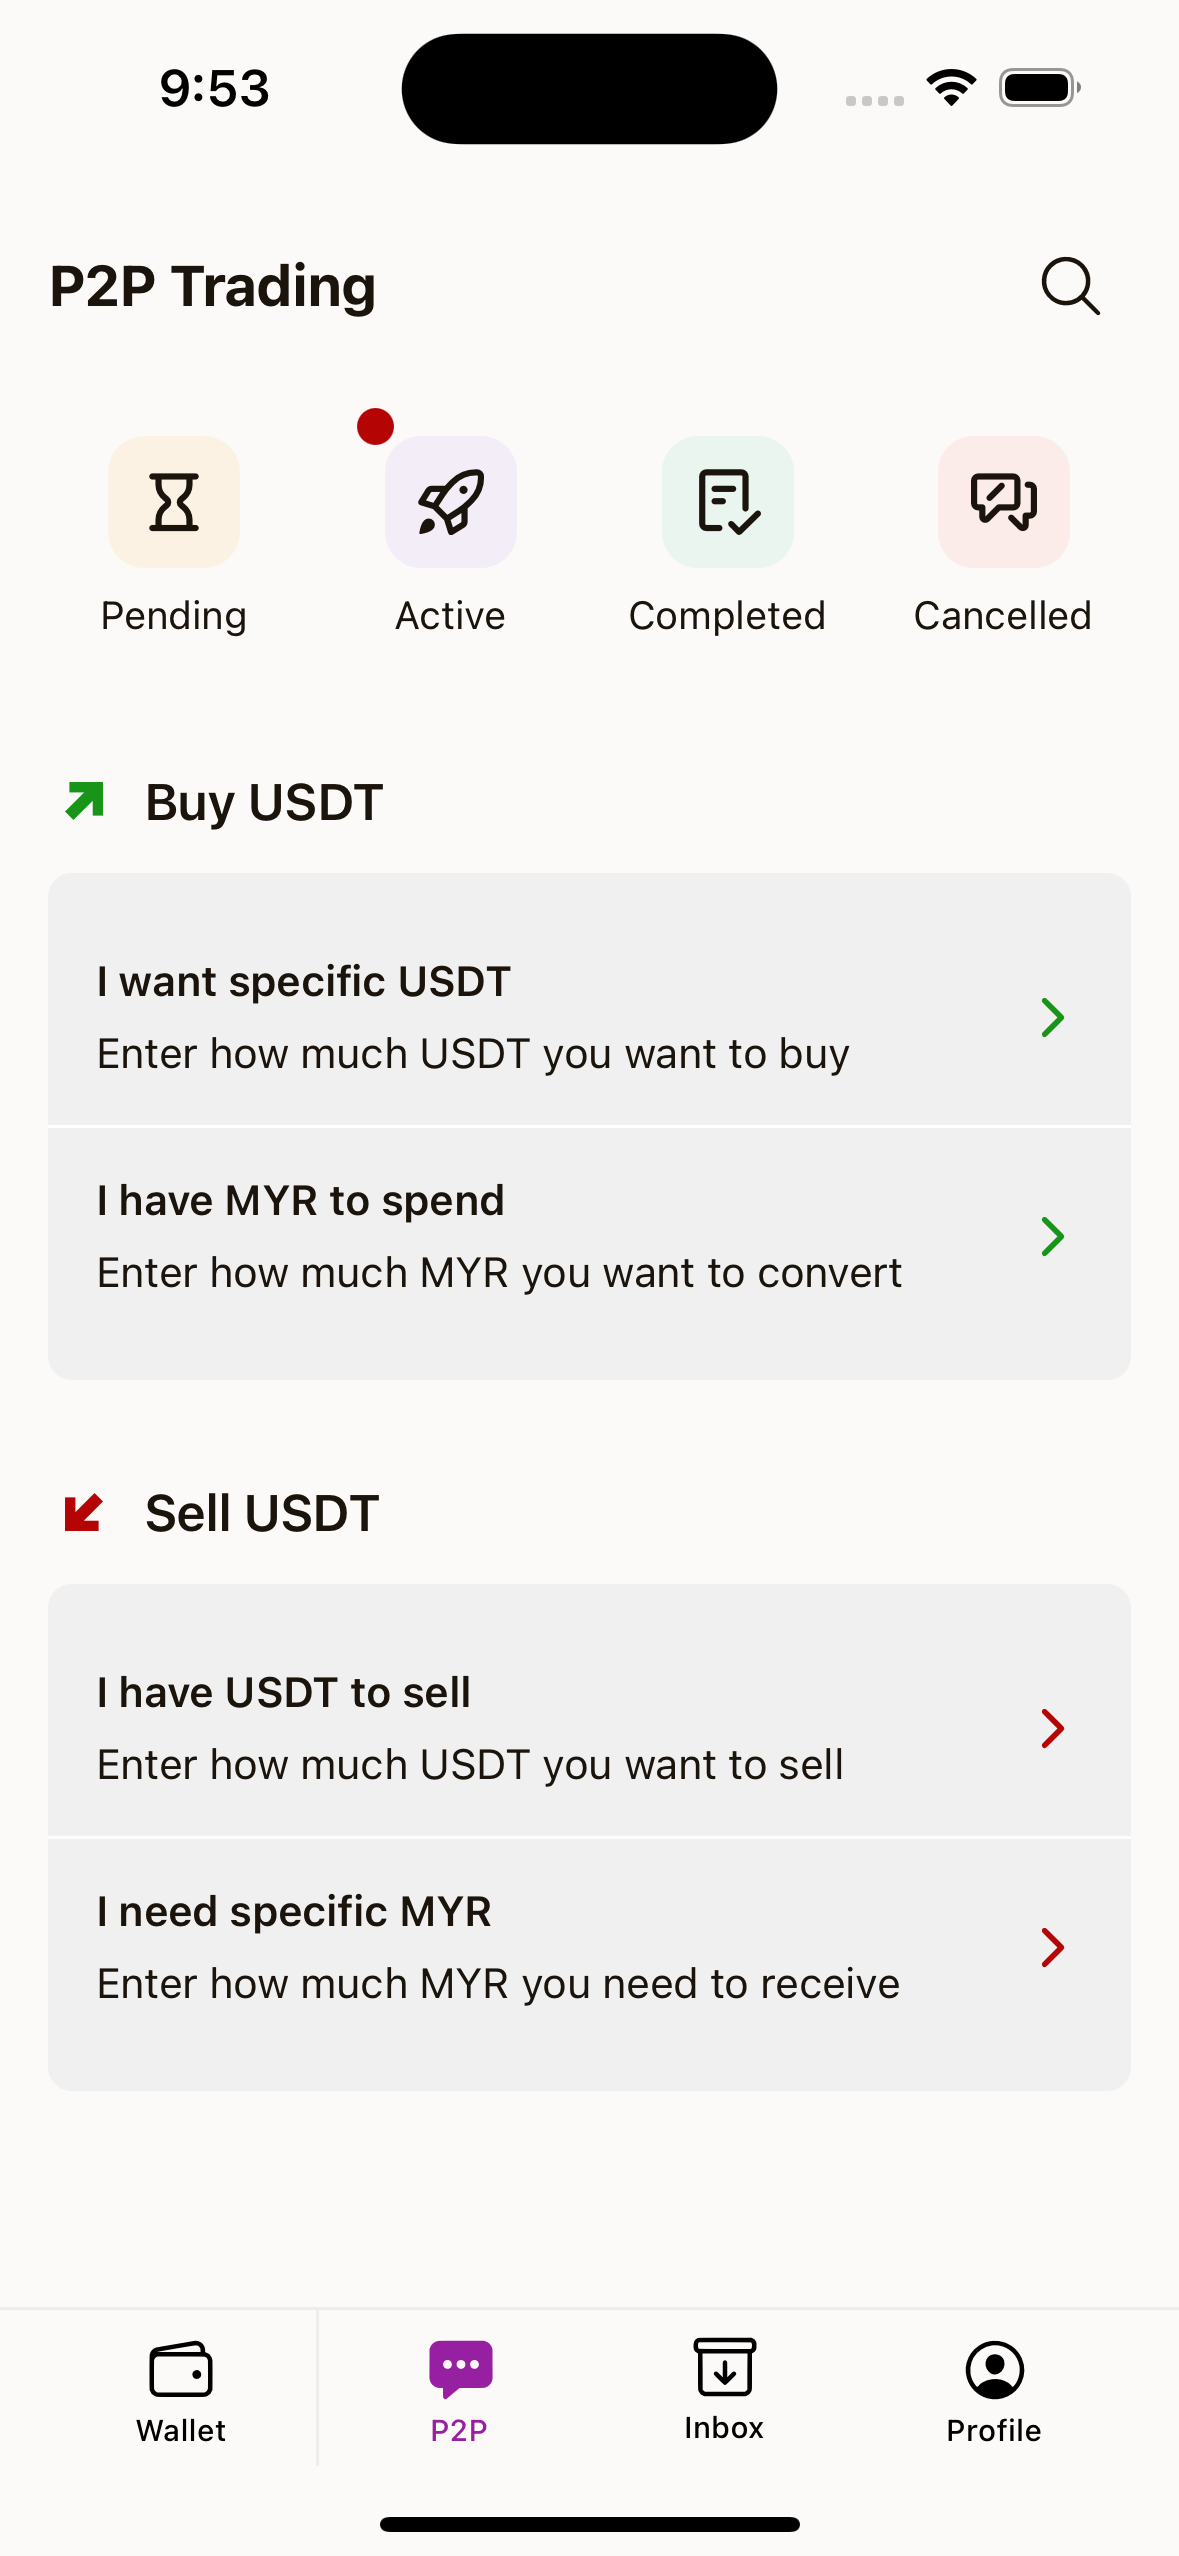
Task: Expand the 'I need specific MYR' chevron
Action: tap(1052, 1947)
